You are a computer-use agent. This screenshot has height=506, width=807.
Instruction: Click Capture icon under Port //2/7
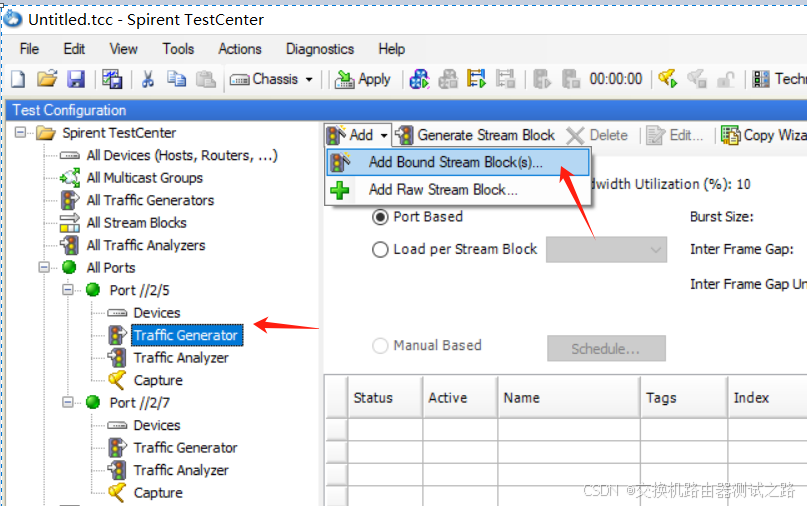pyautogui.click(x=117, y=493)
